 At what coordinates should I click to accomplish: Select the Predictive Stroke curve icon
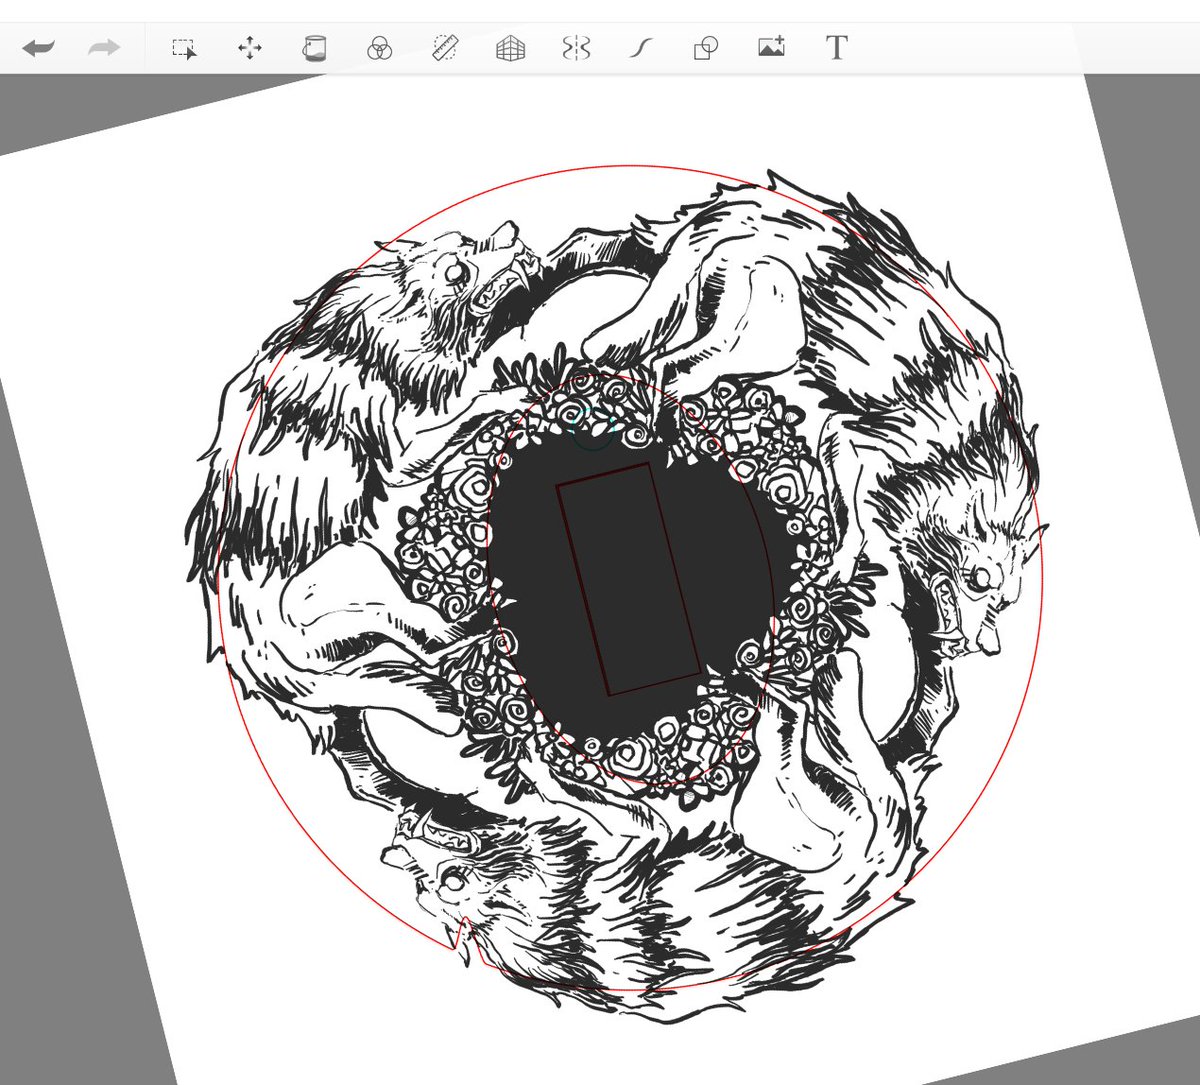point(640,48)
